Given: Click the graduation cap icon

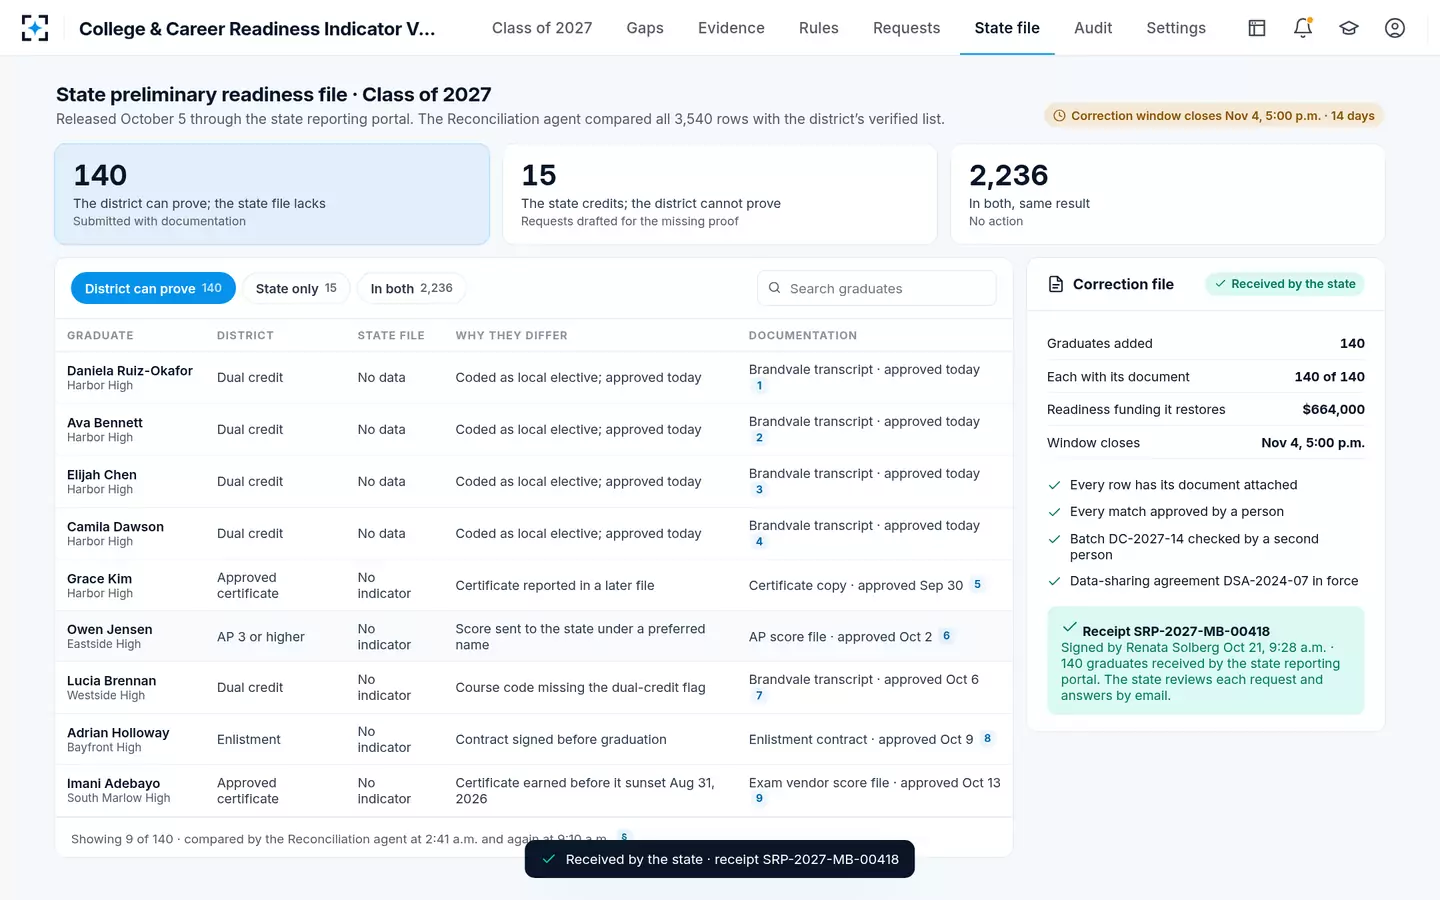Looking at the screenshot, I should 1349,28.
